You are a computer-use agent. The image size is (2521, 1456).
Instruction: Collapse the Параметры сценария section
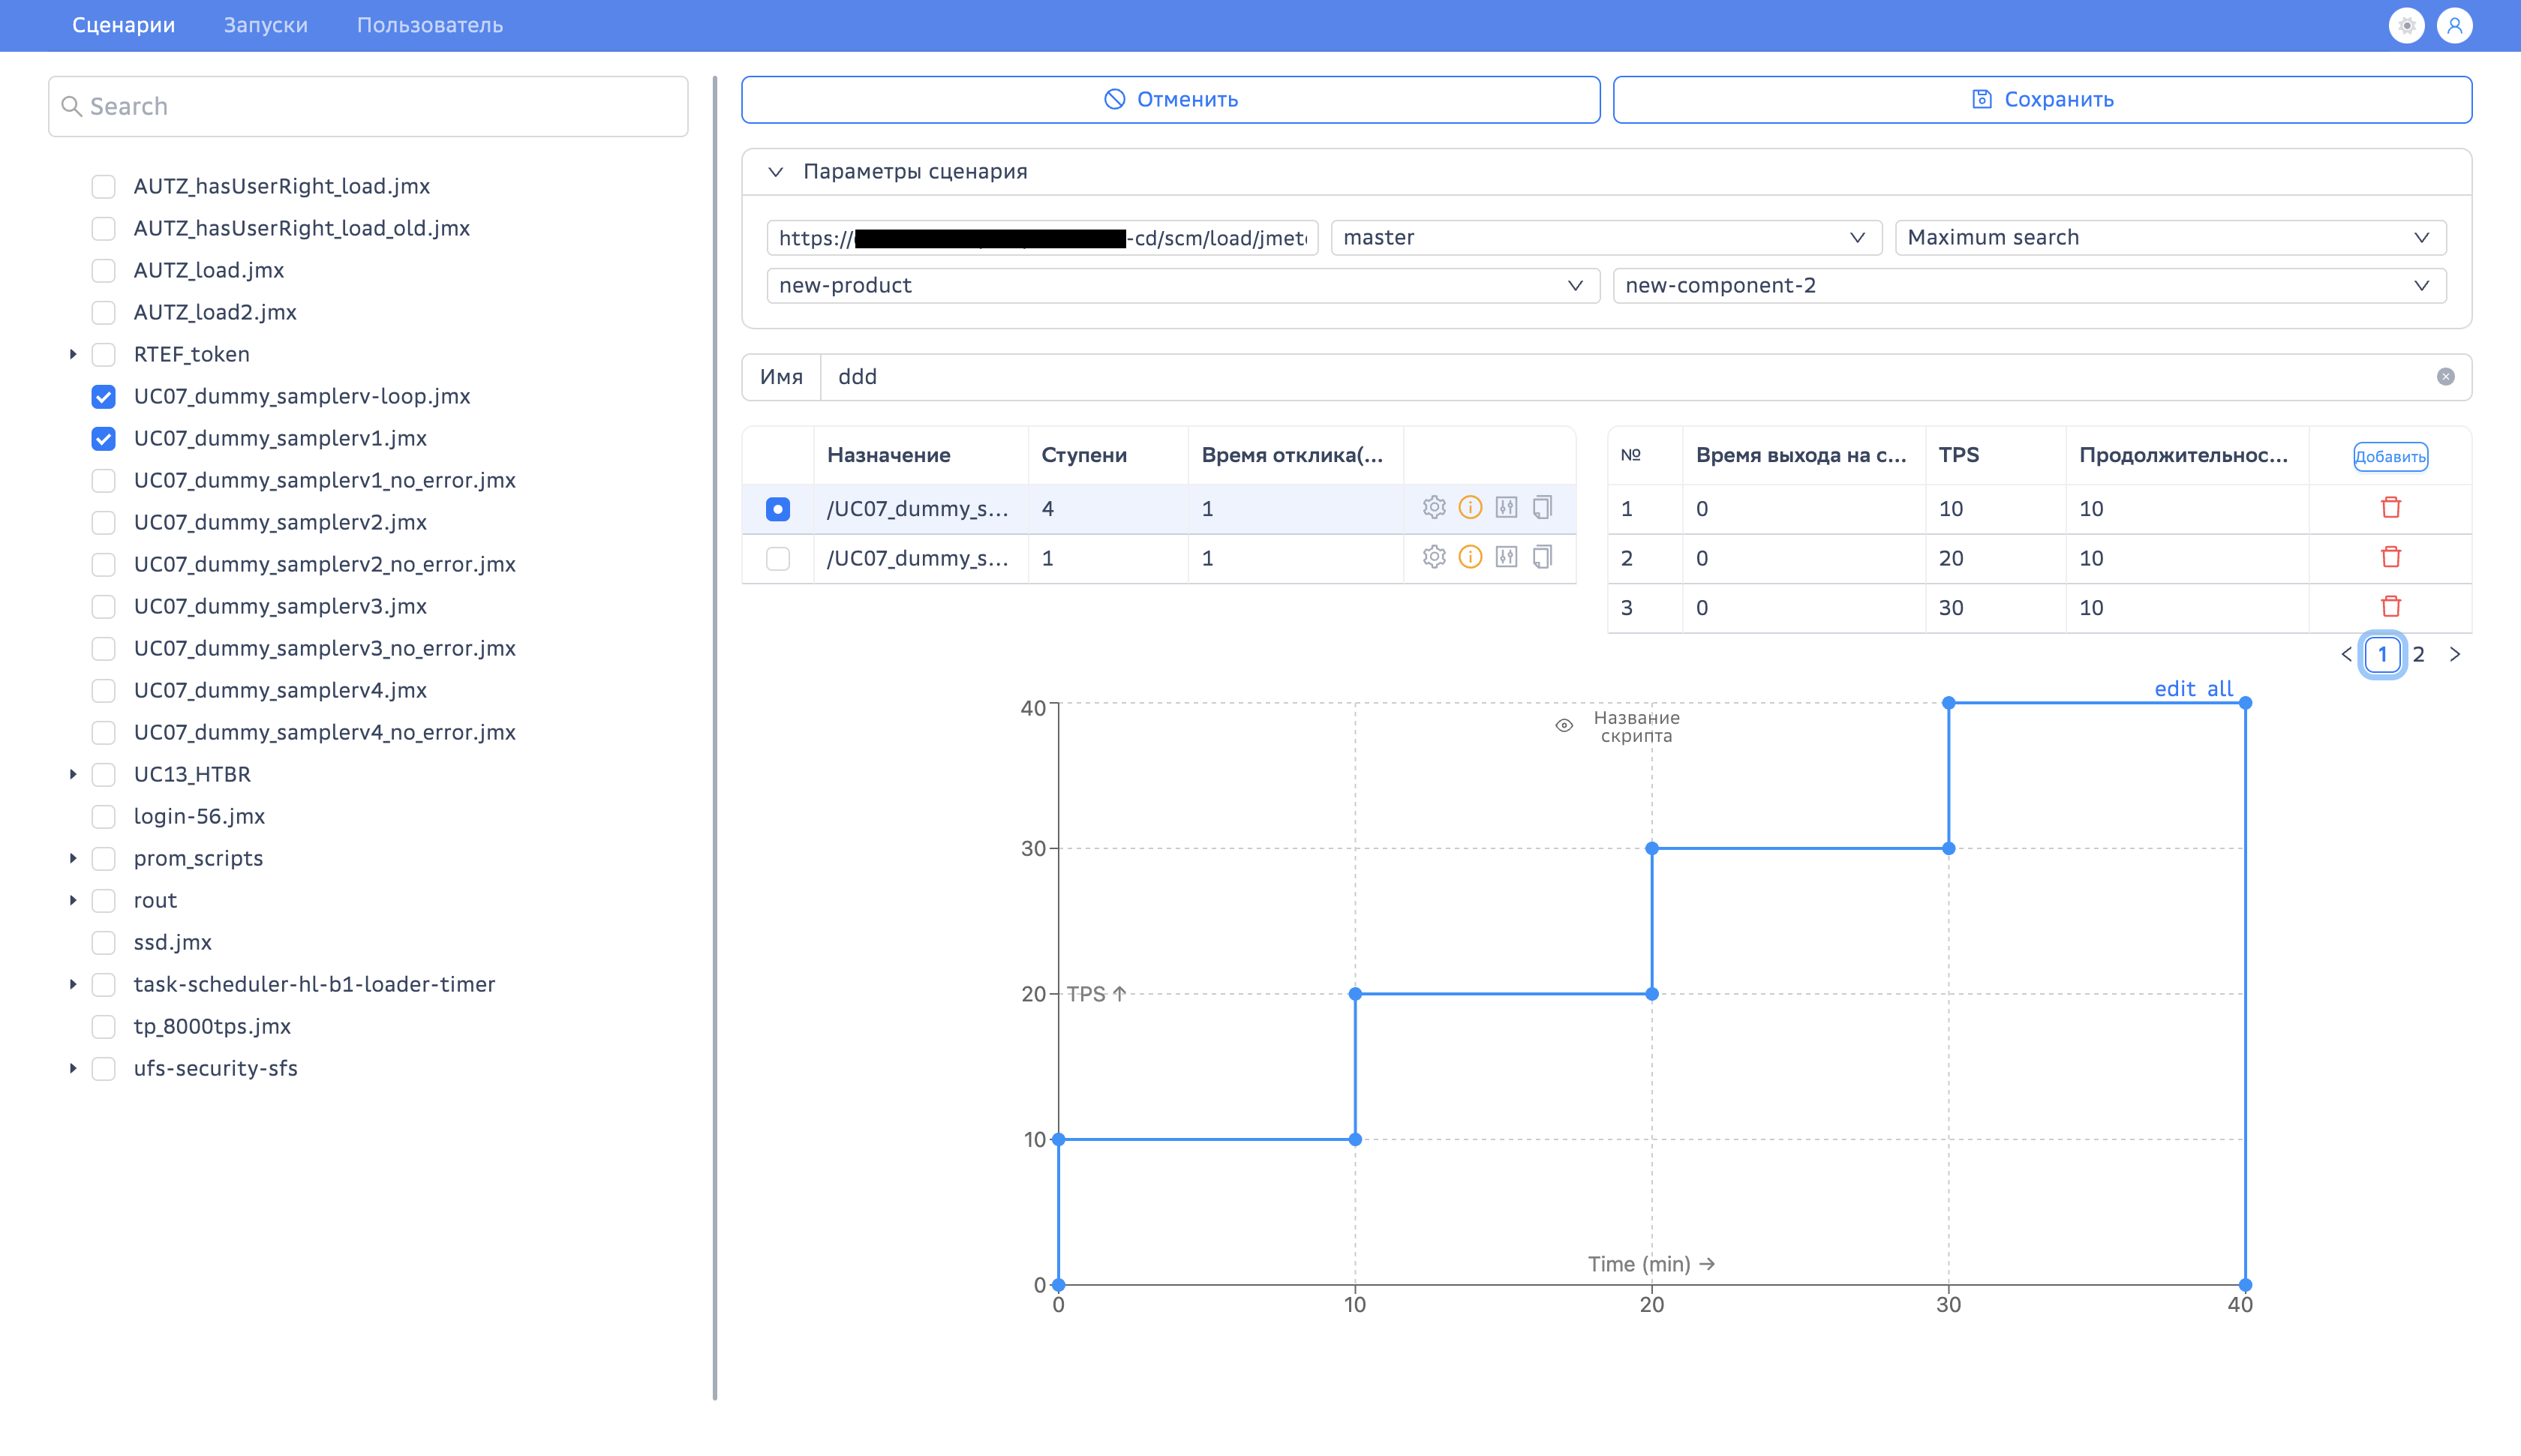point(776,171)
